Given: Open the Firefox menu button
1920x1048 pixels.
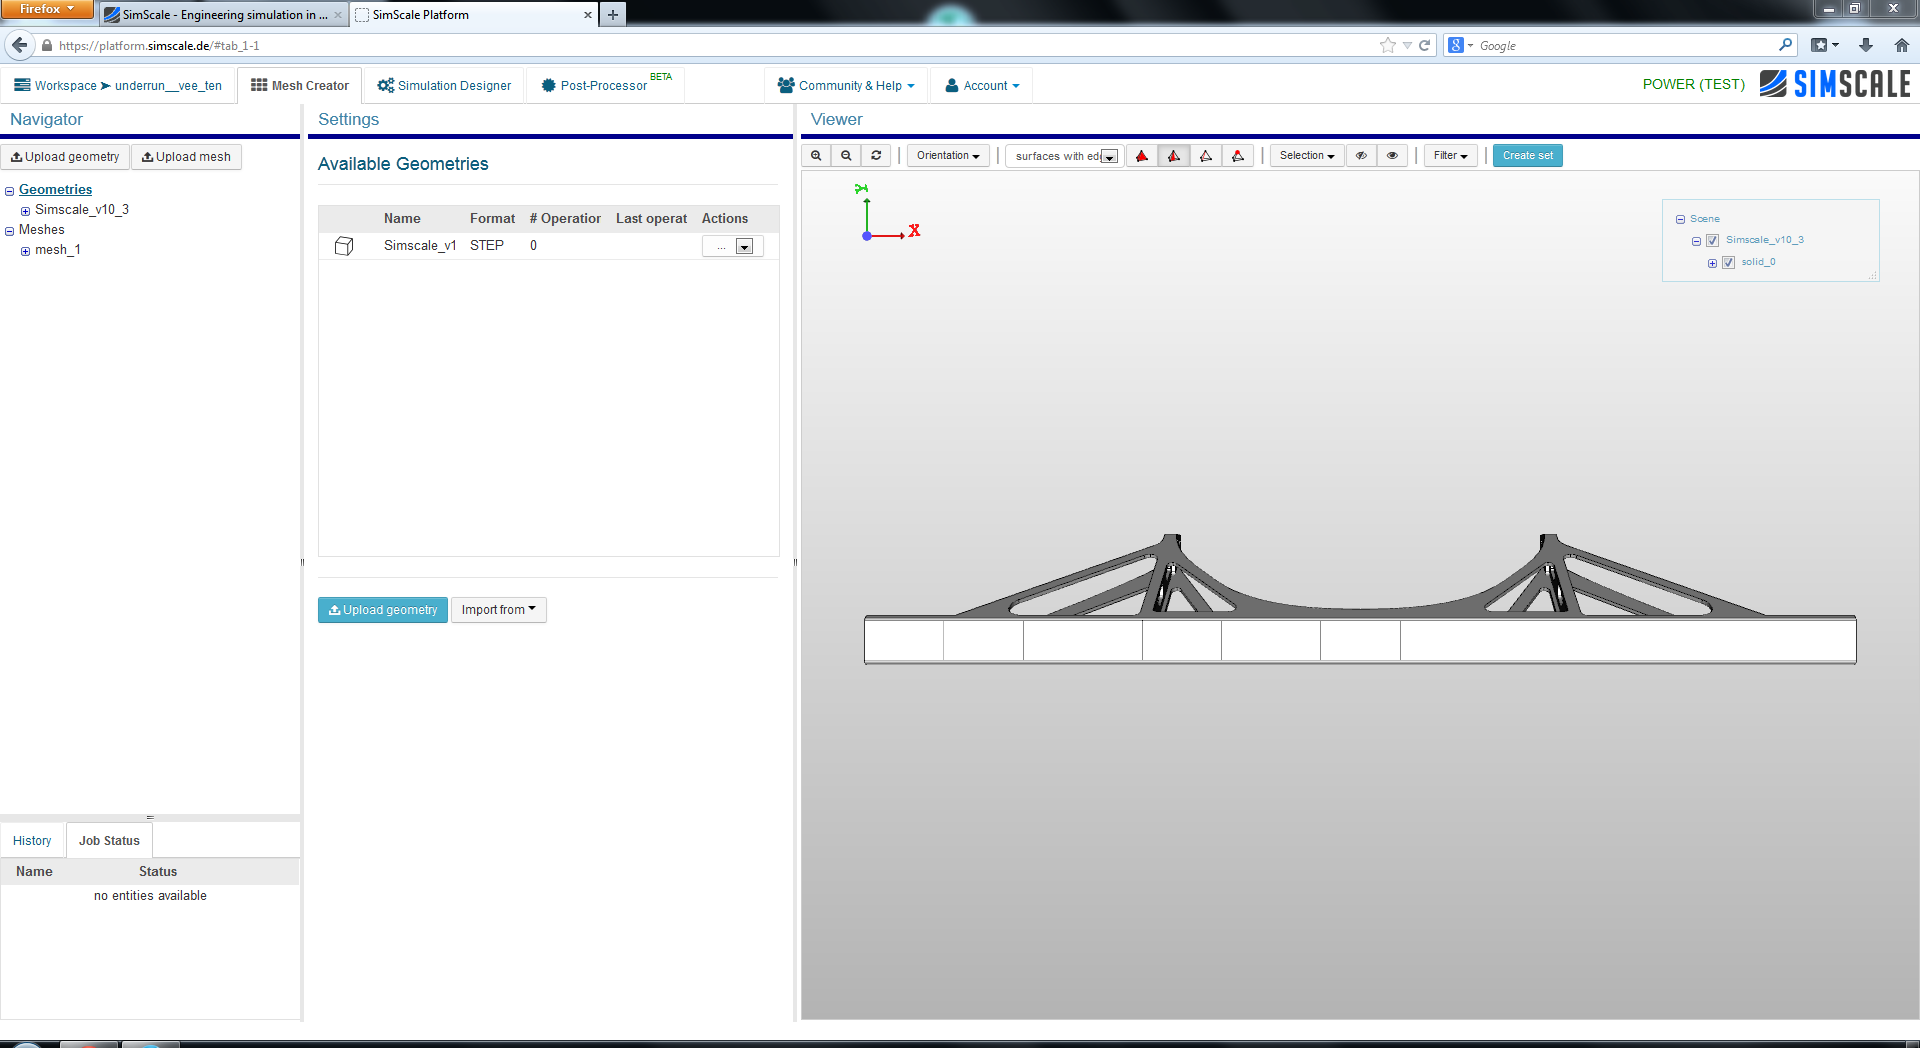Looking at the screenshot, I should pyautogui.click(x=46, y=9).
